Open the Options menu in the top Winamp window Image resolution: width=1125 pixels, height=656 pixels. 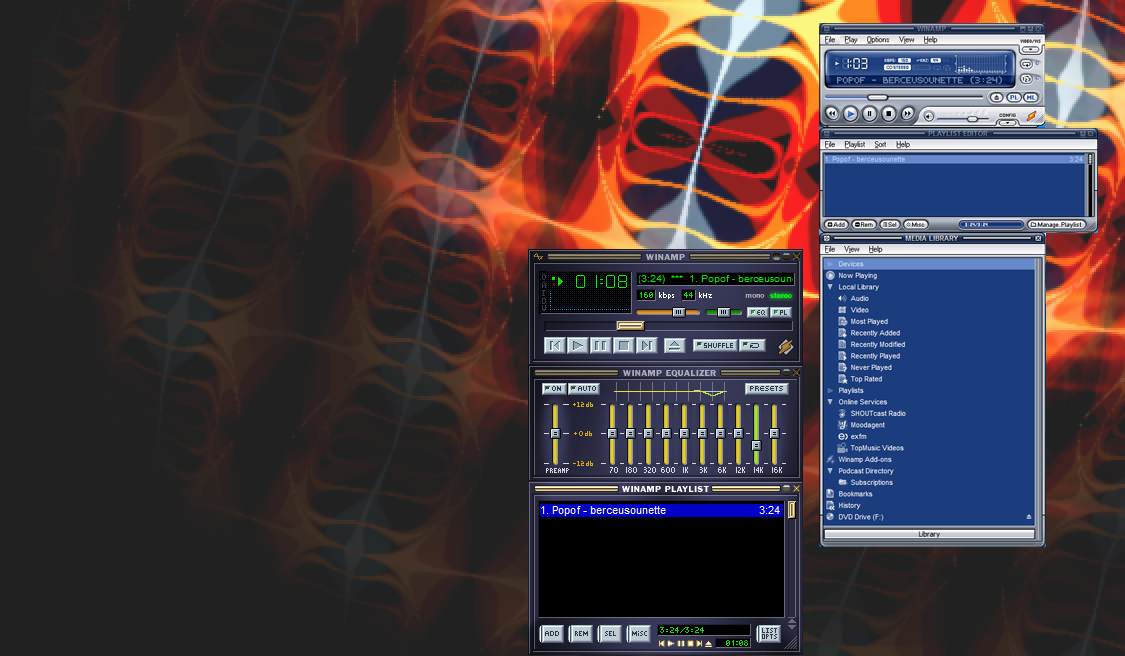877,39
